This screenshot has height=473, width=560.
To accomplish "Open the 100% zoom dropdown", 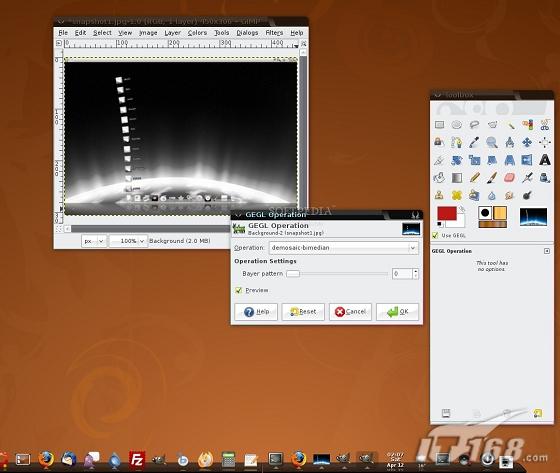I will point(128,241).
